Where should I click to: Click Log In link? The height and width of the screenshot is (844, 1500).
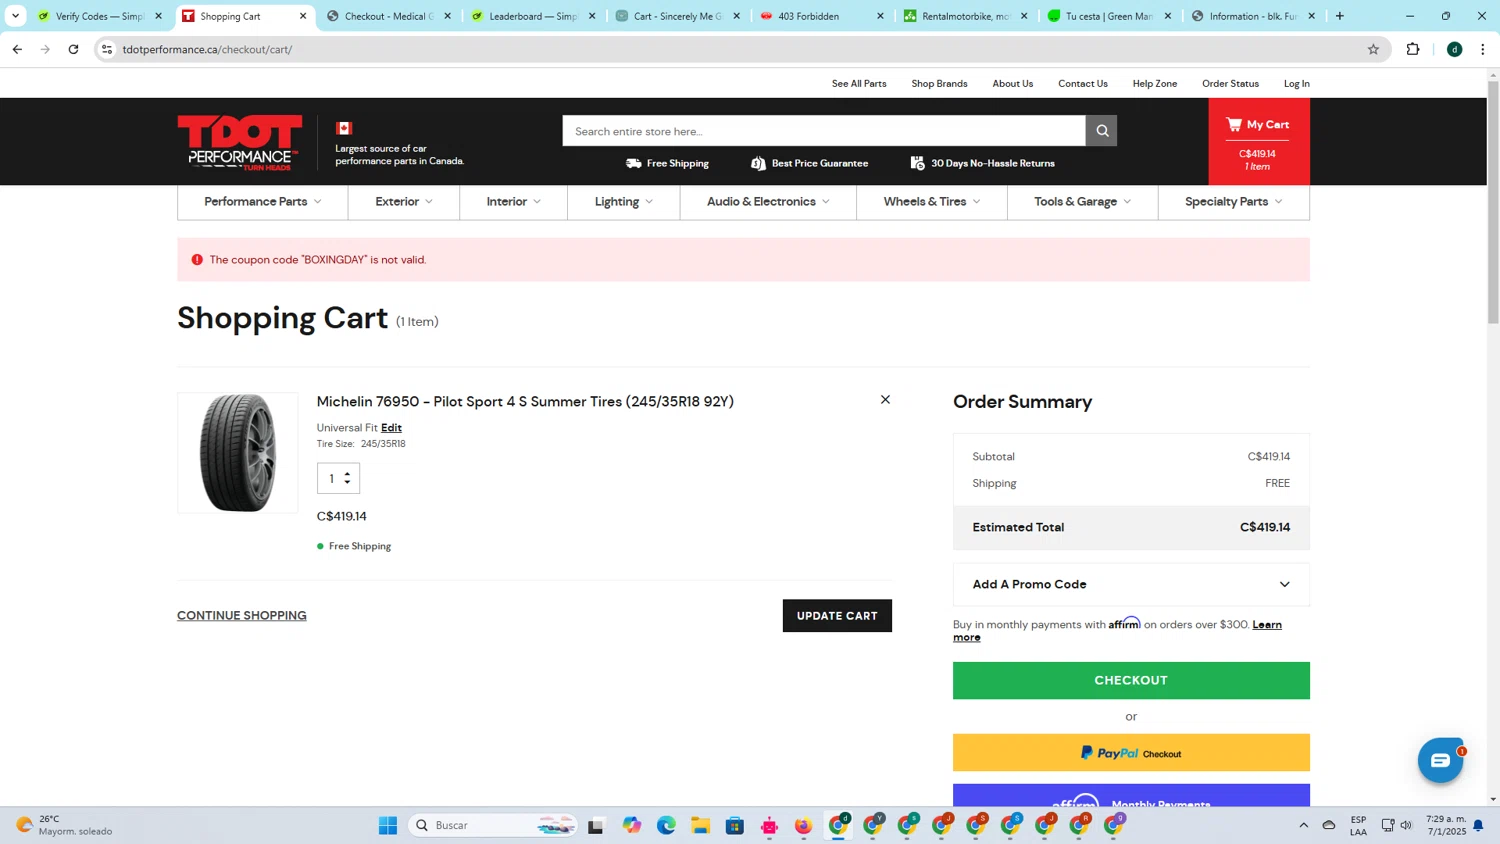pos(1296,84)
